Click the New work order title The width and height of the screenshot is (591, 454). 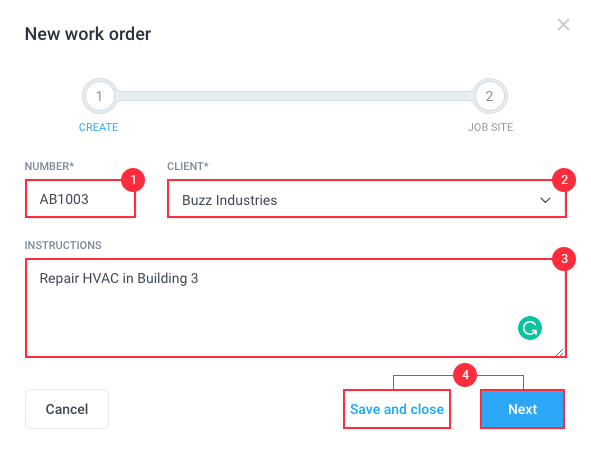click(88, 34)
